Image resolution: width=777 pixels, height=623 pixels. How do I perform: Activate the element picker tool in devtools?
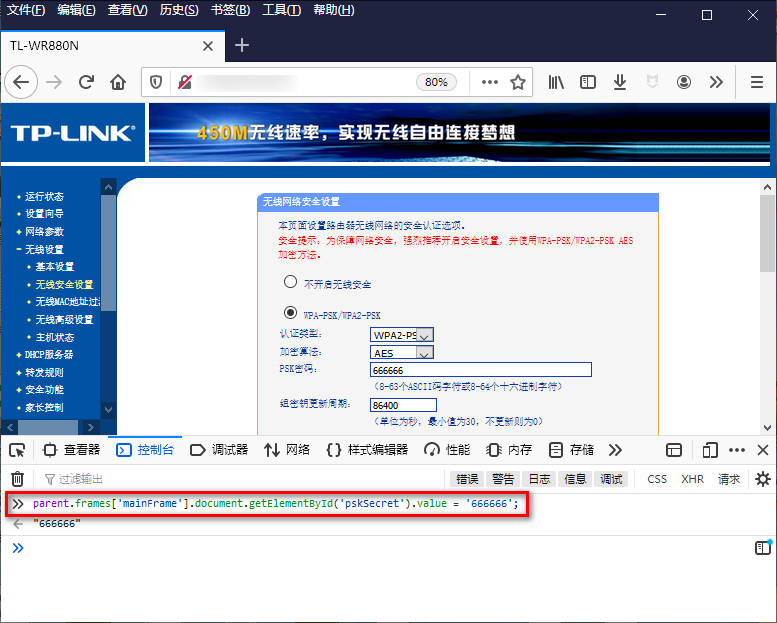[17, 450]
